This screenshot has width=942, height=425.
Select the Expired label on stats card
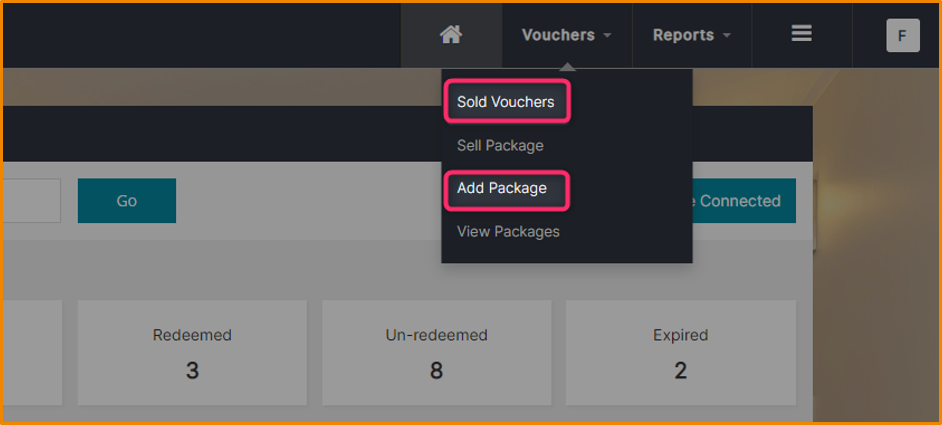point(680,335)
